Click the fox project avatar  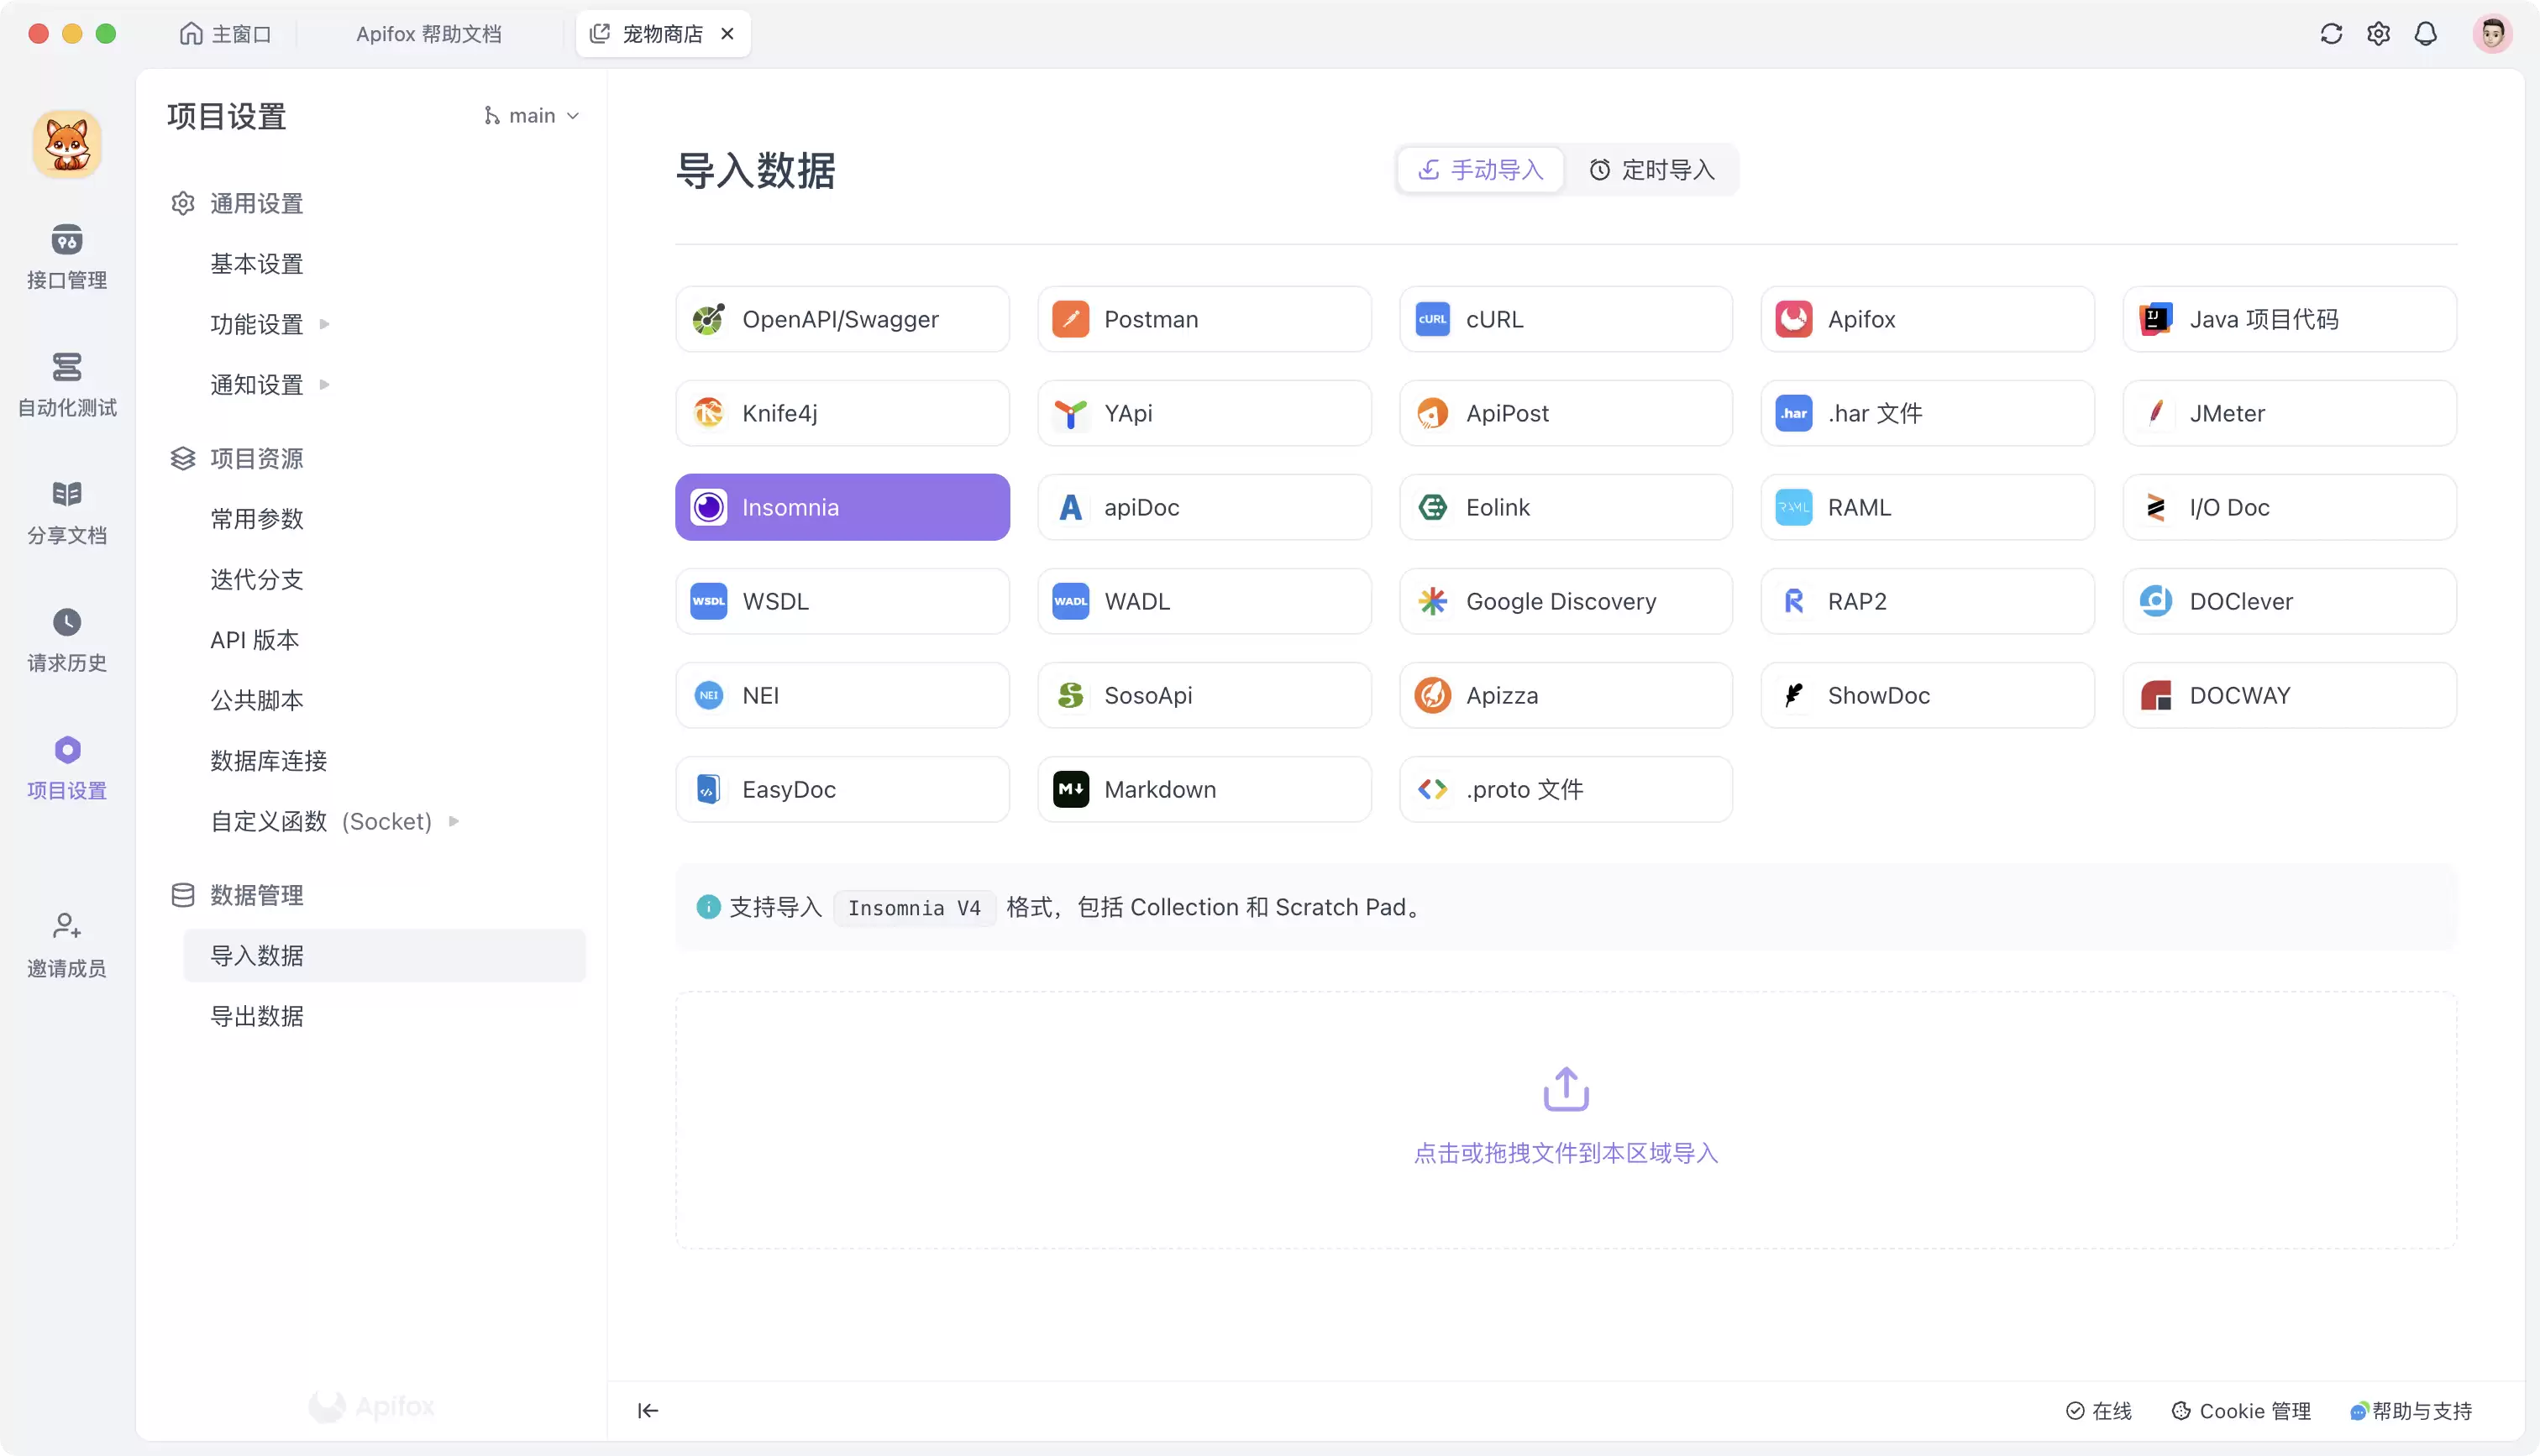[67, 144]
